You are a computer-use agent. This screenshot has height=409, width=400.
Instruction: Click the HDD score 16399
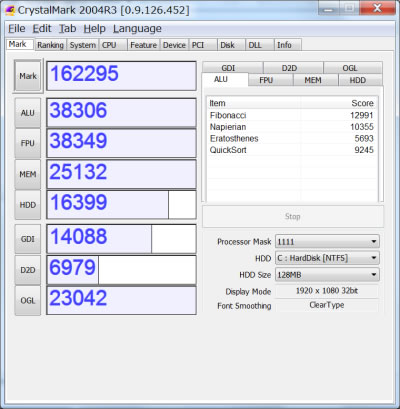point(121,205)
